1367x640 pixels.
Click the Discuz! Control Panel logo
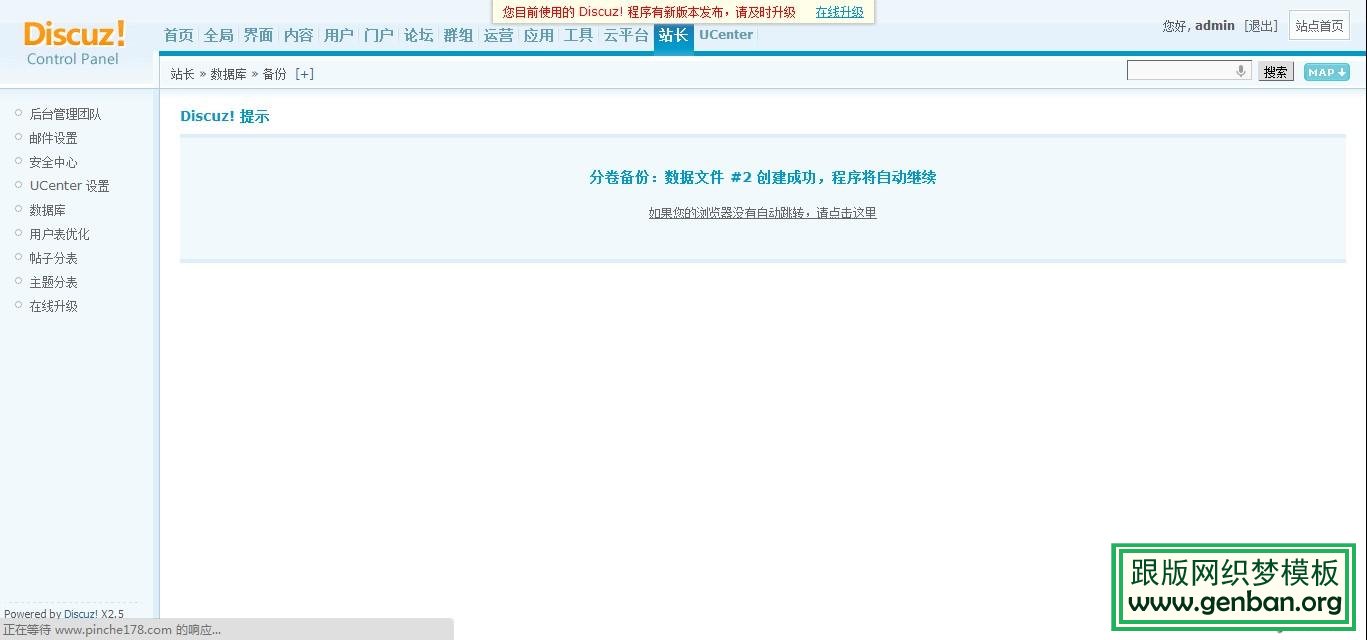(x=74, y=44)
